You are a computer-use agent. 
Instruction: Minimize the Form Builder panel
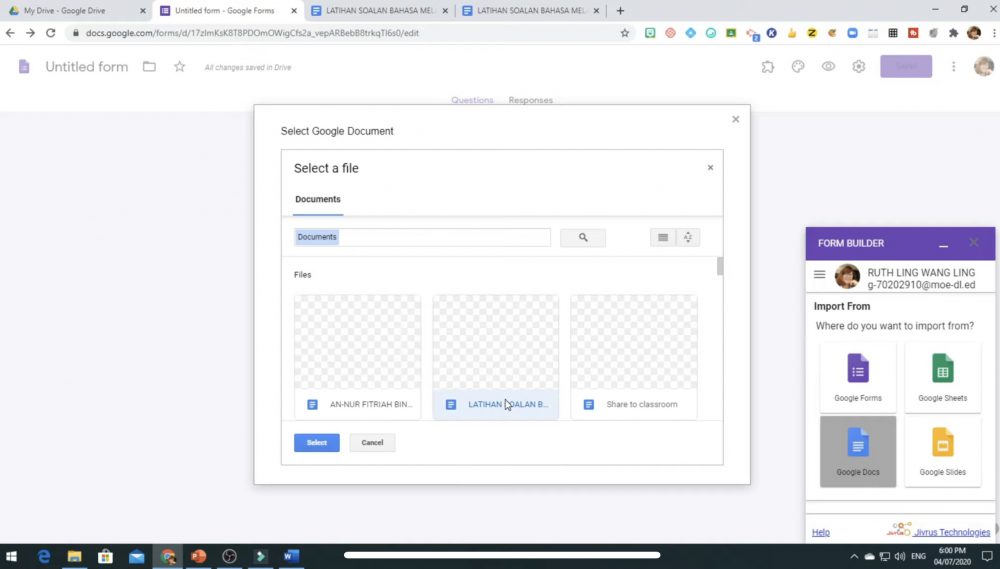[943, 244]
